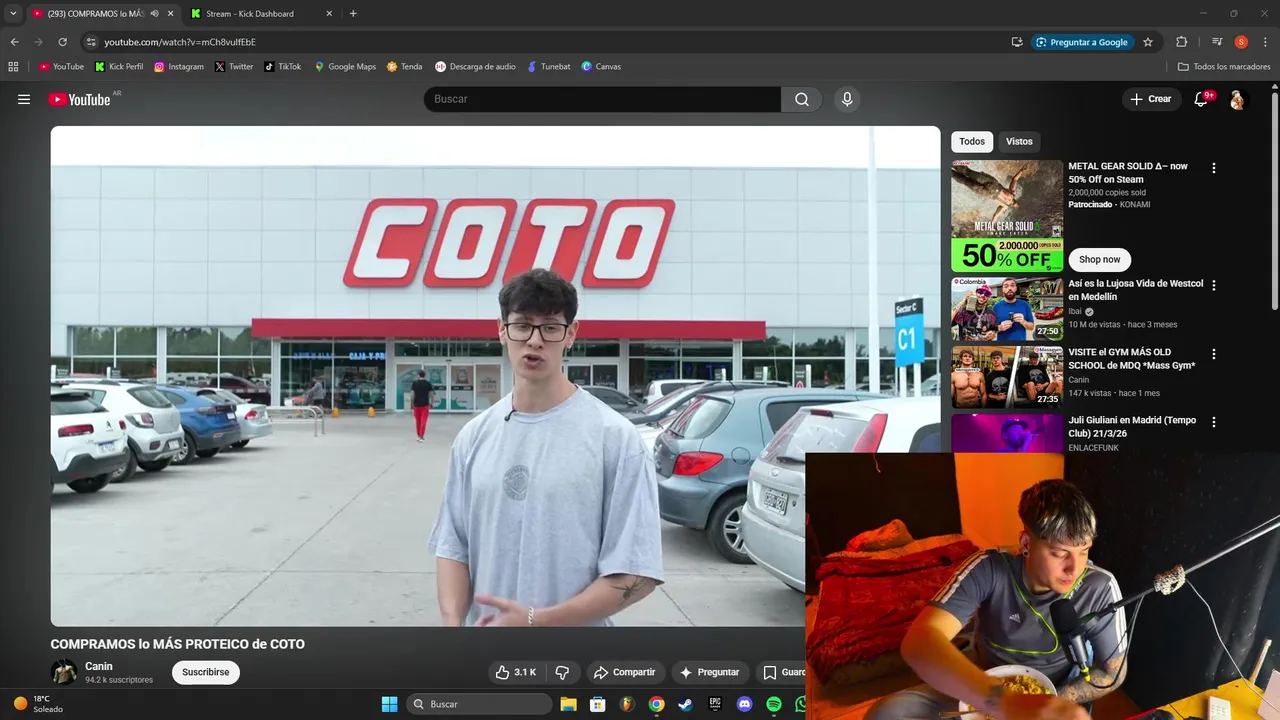
Task: Reload the page with the refresh icon
Action: [x=62, y=42]
